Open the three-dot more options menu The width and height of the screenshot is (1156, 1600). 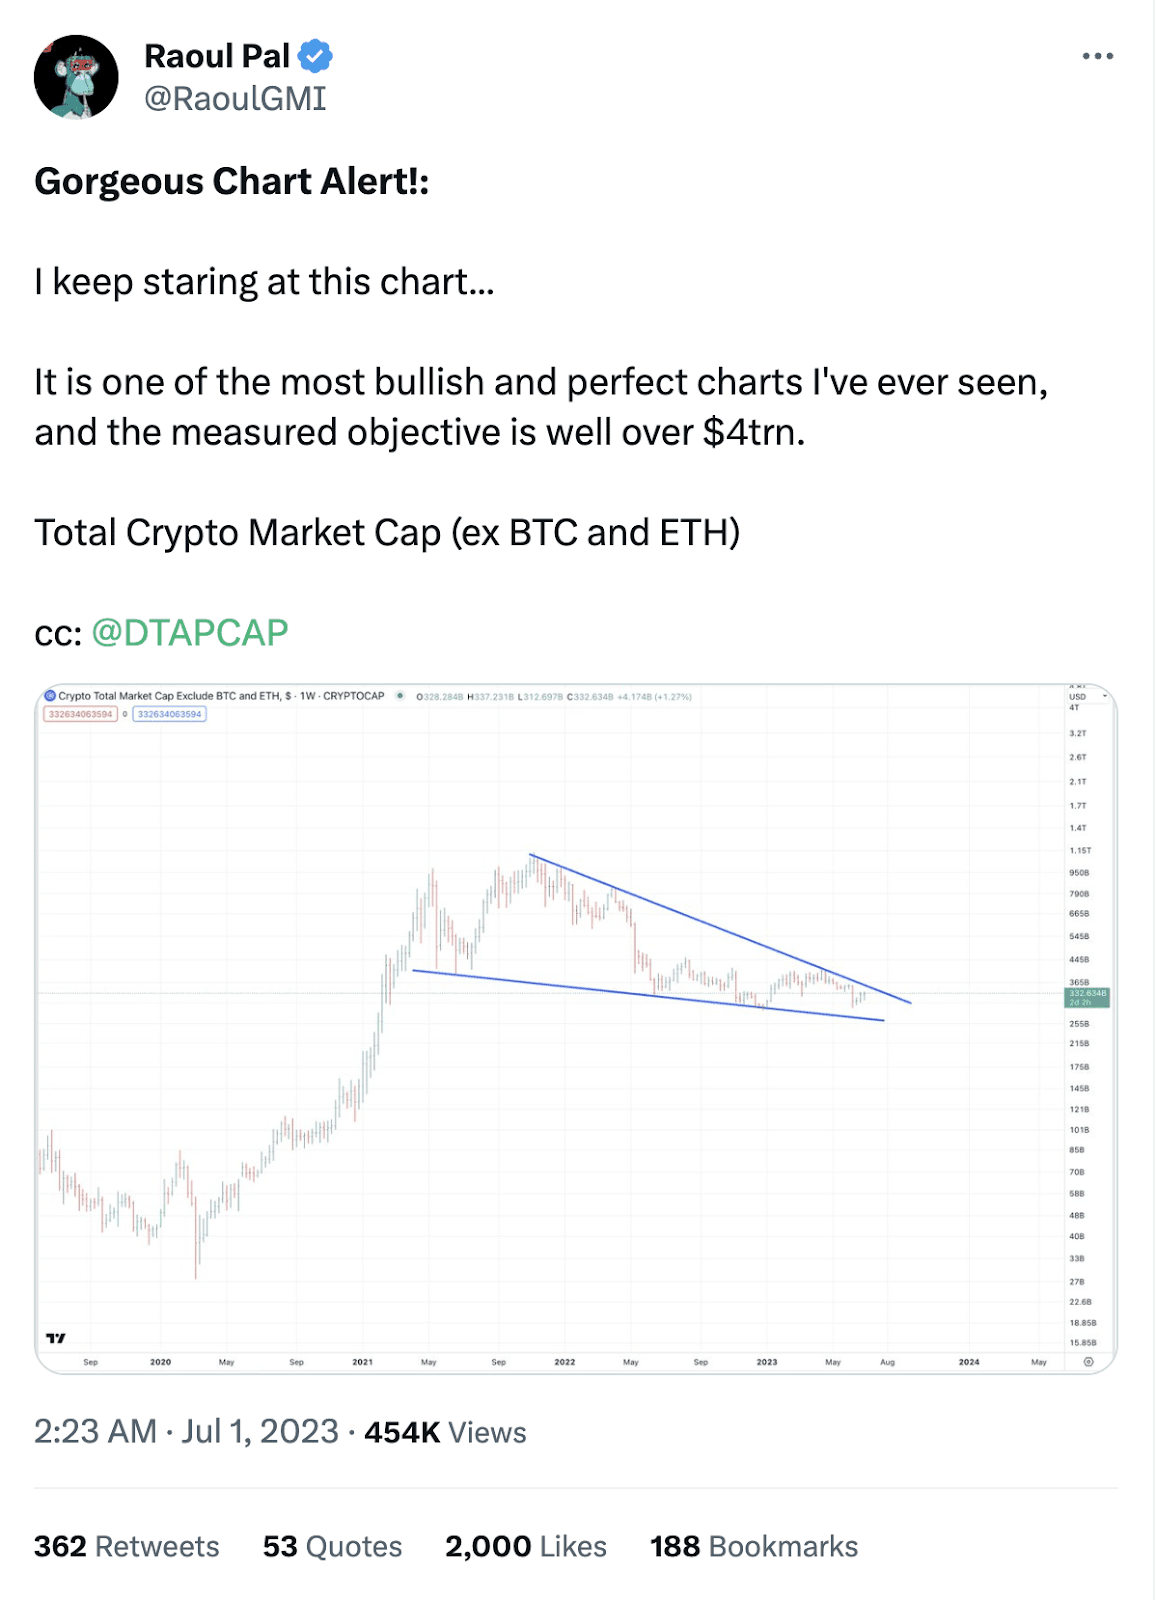[x=1097, y=56]
